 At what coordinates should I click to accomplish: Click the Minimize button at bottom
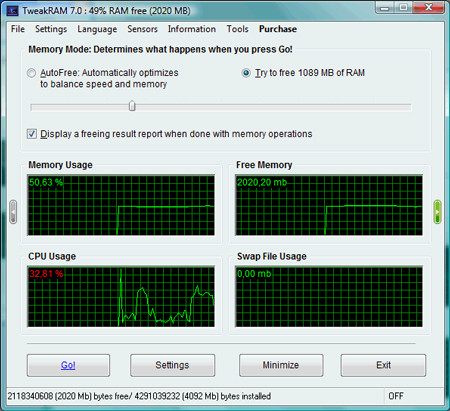(281, 365)
